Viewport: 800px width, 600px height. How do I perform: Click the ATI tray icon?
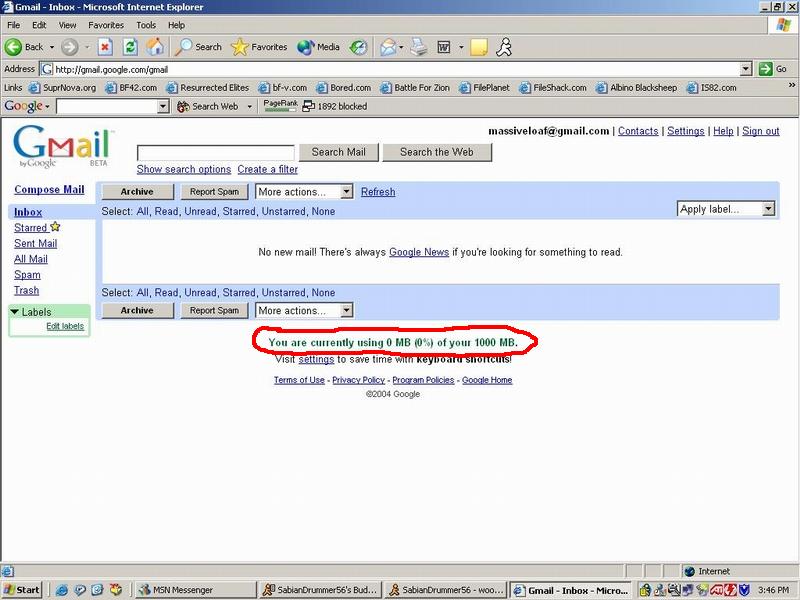coord(716,590)
